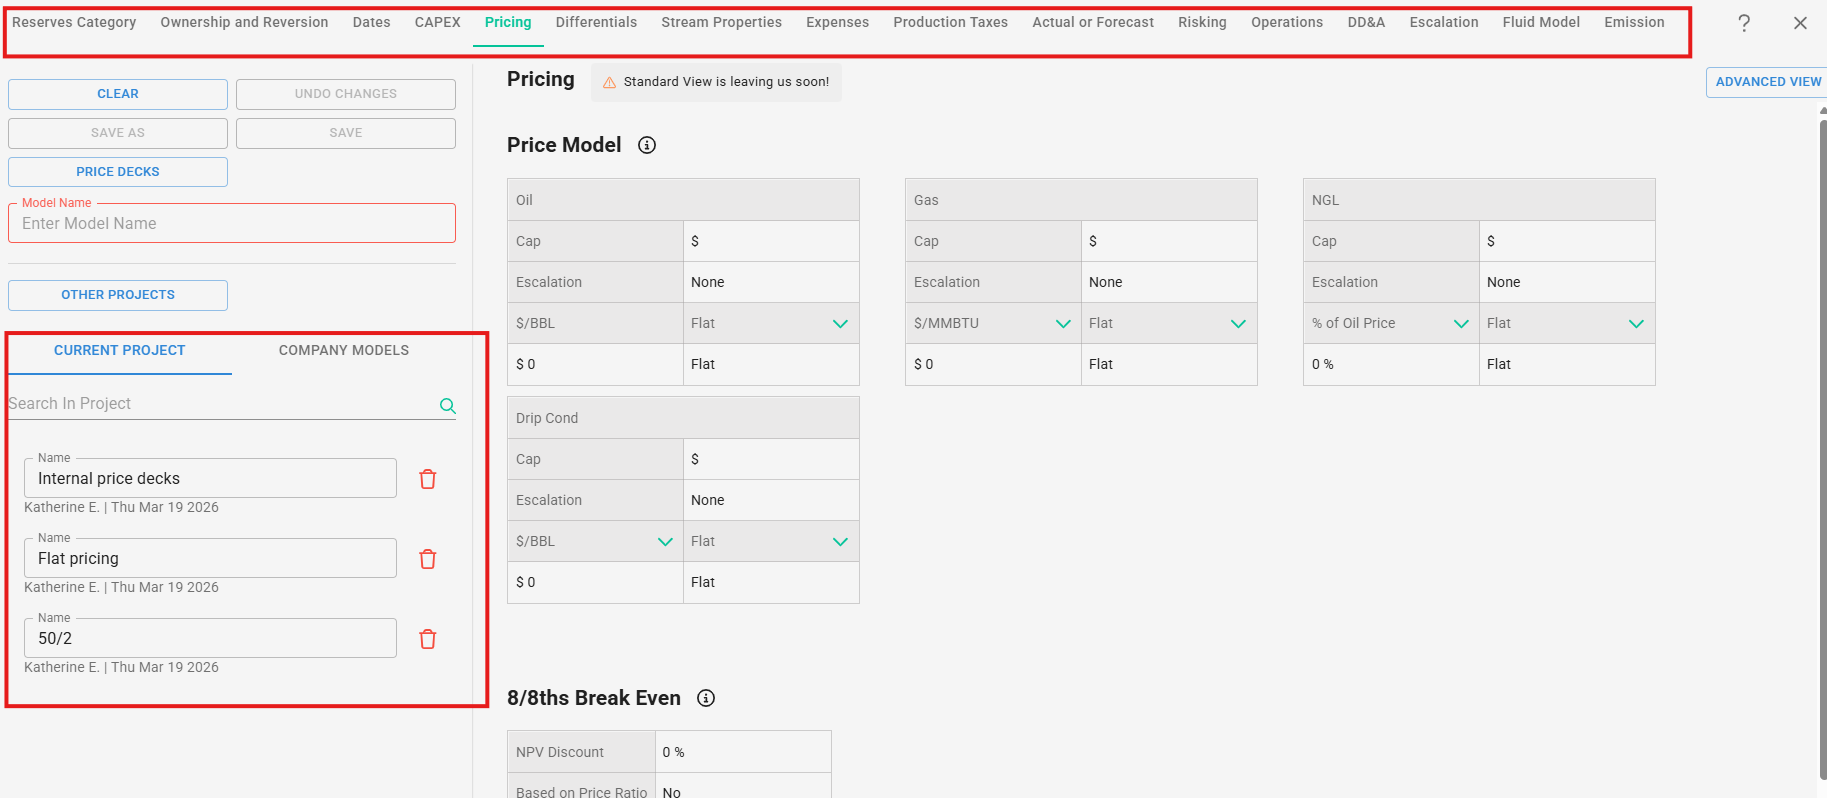Open Price Model info icon
Screen dimensions: 1827x798
click(x=647, y=145)
